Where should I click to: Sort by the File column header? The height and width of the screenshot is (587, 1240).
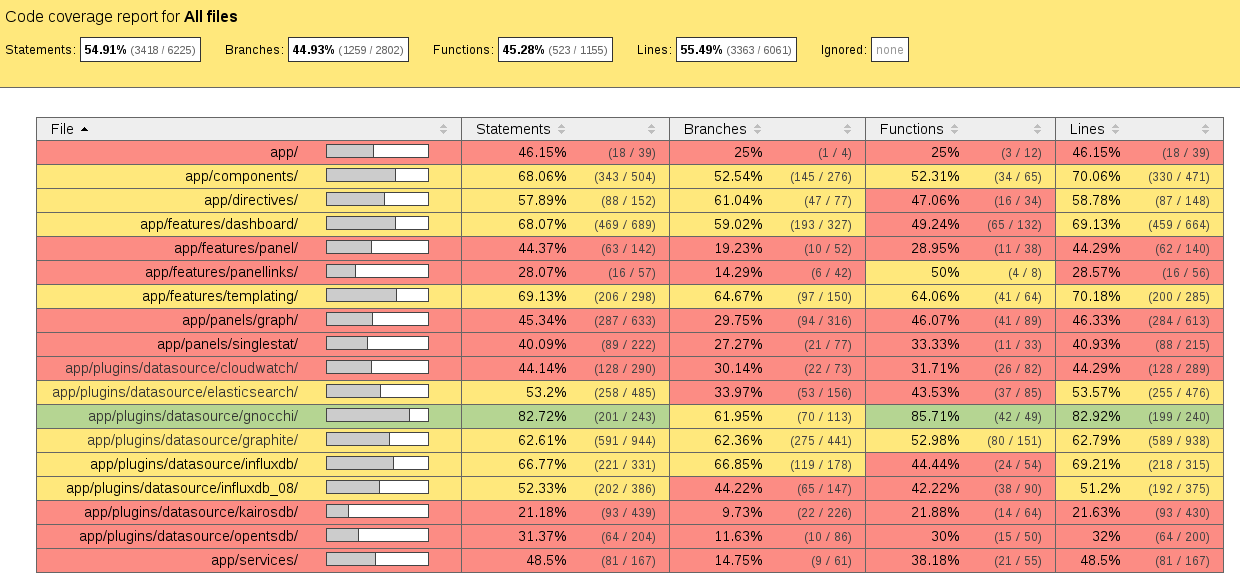[x=62, y=129]
